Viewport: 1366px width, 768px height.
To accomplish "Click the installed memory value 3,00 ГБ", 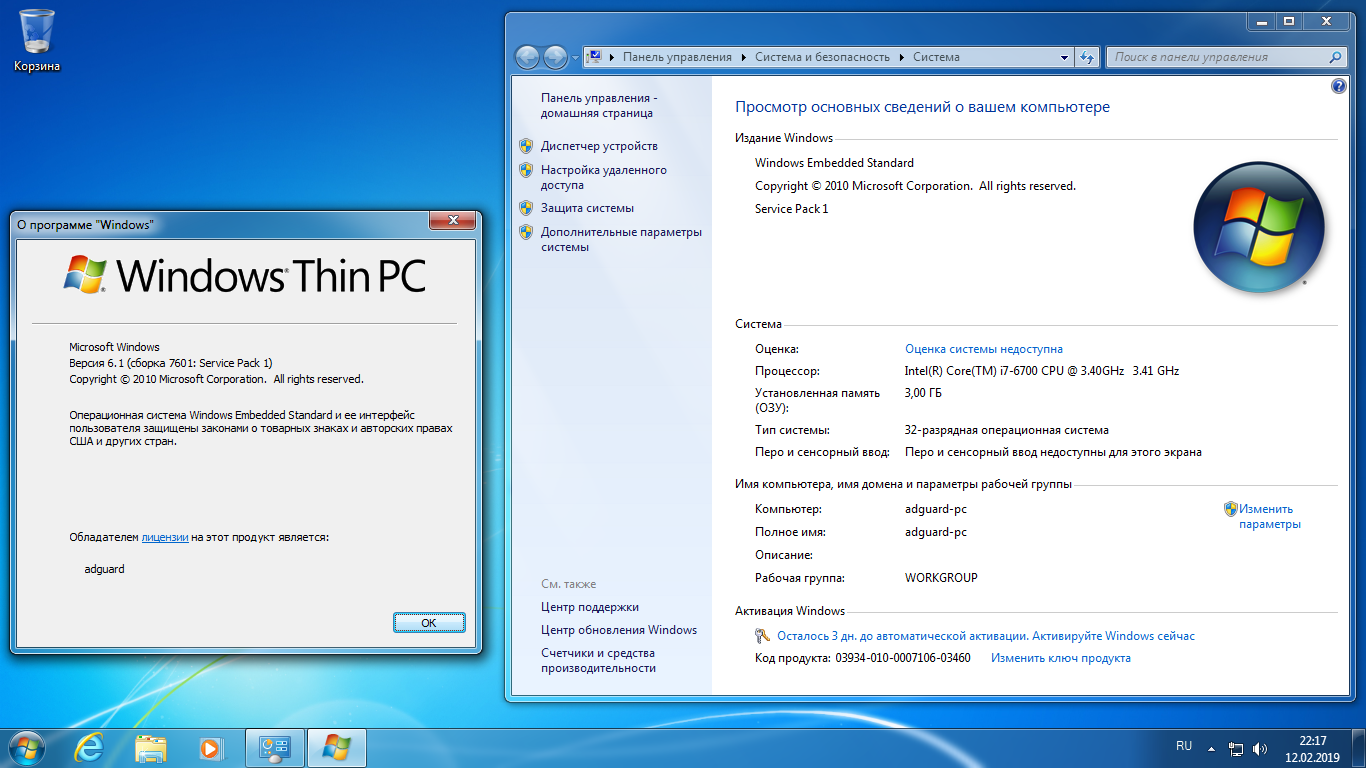I will point(923,393).
